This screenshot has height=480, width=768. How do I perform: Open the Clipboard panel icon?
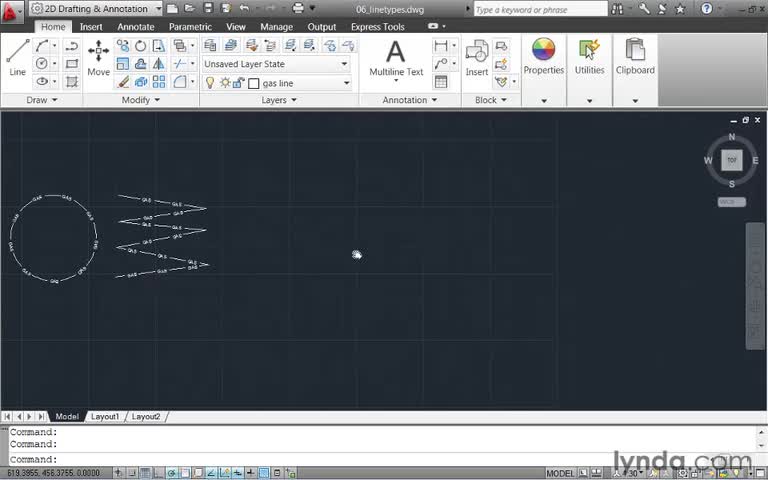pos(635,50)
